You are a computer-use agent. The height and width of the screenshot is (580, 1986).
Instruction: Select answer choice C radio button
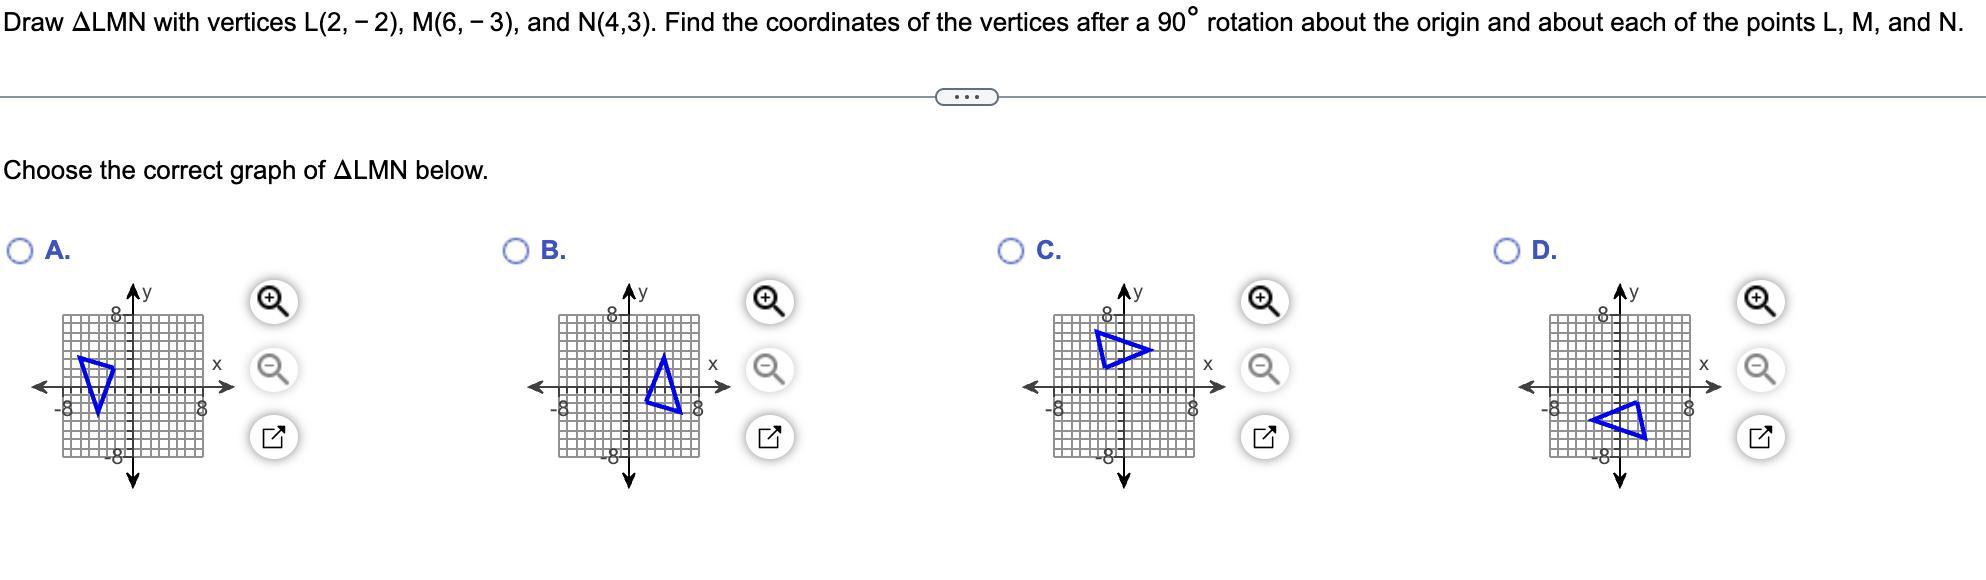coord(1011,251)
